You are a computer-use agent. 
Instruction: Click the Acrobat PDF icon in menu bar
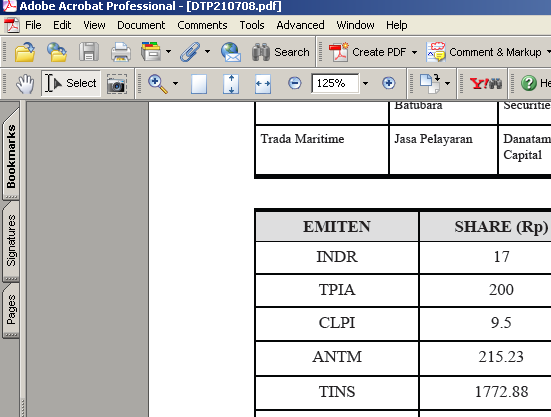(x=12, y=25)
